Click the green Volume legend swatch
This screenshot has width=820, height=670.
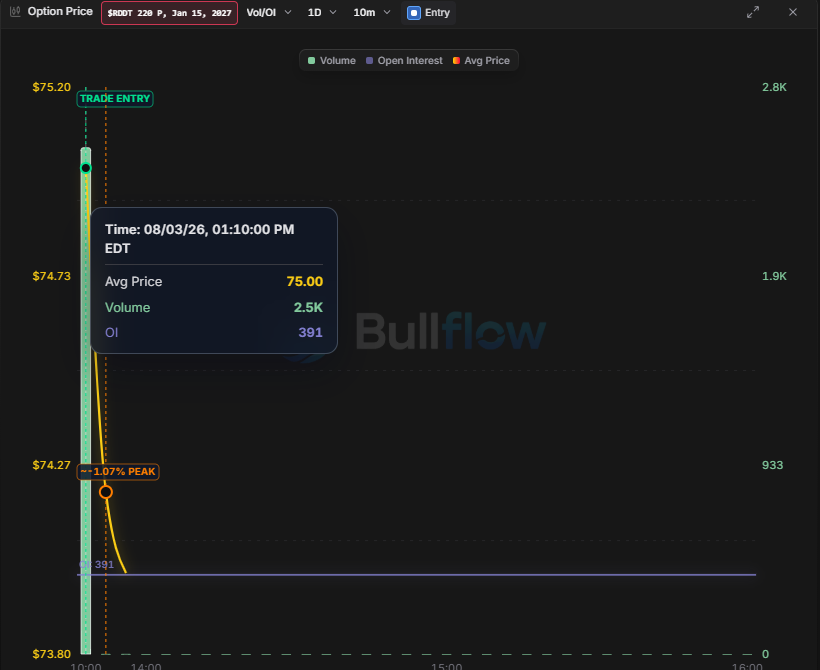(x=311, y=61)
